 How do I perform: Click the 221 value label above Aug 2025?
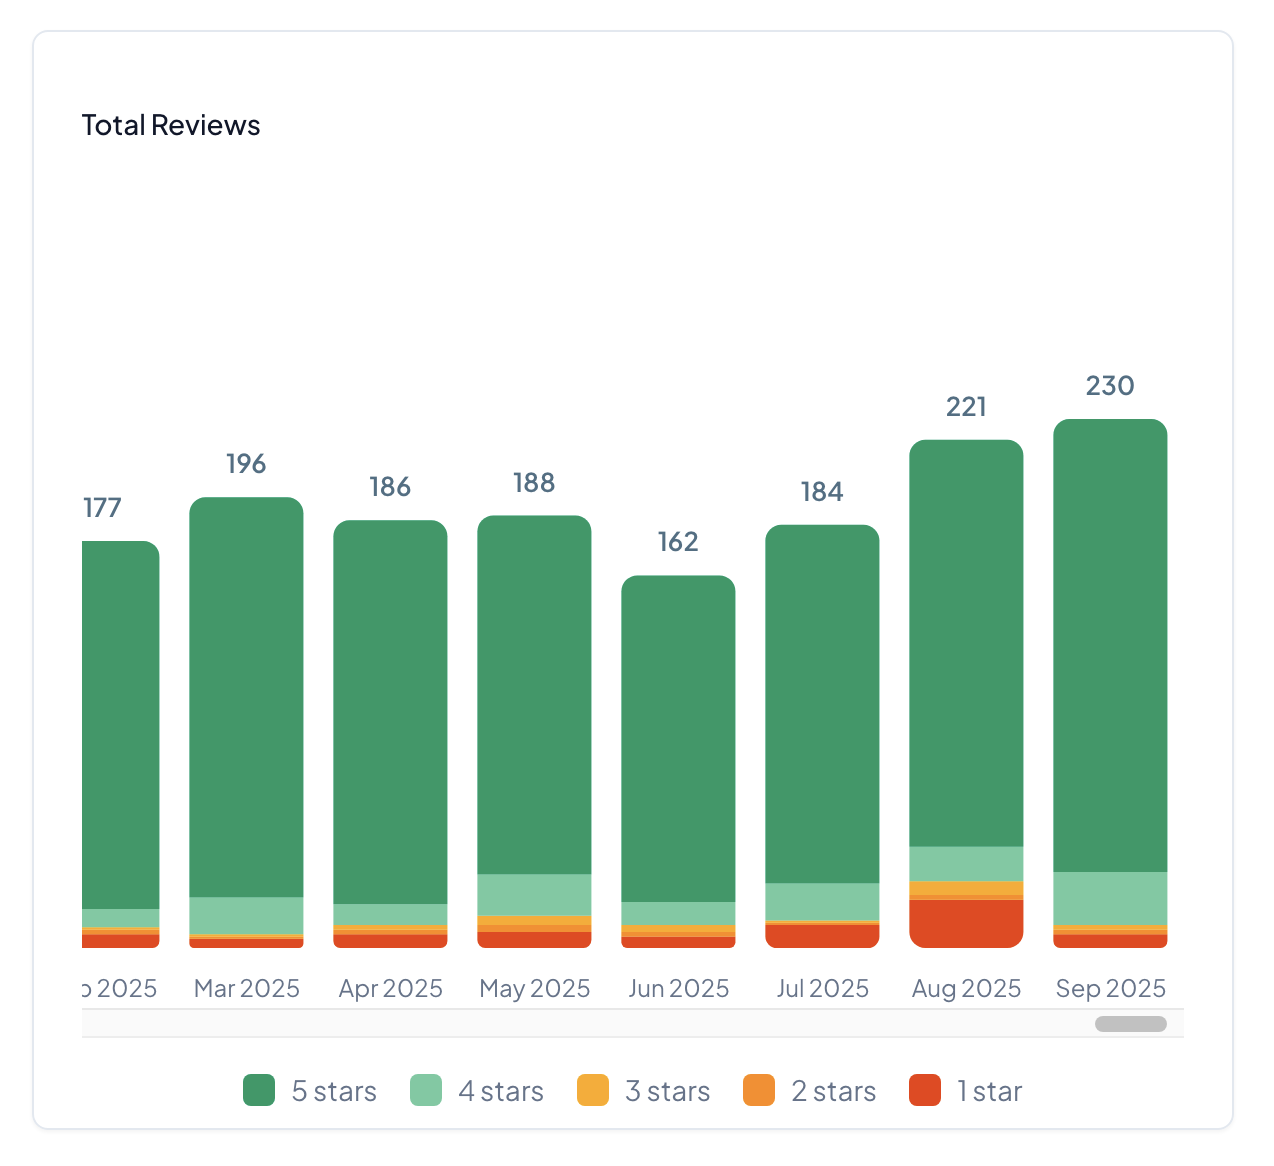(966, 407)
